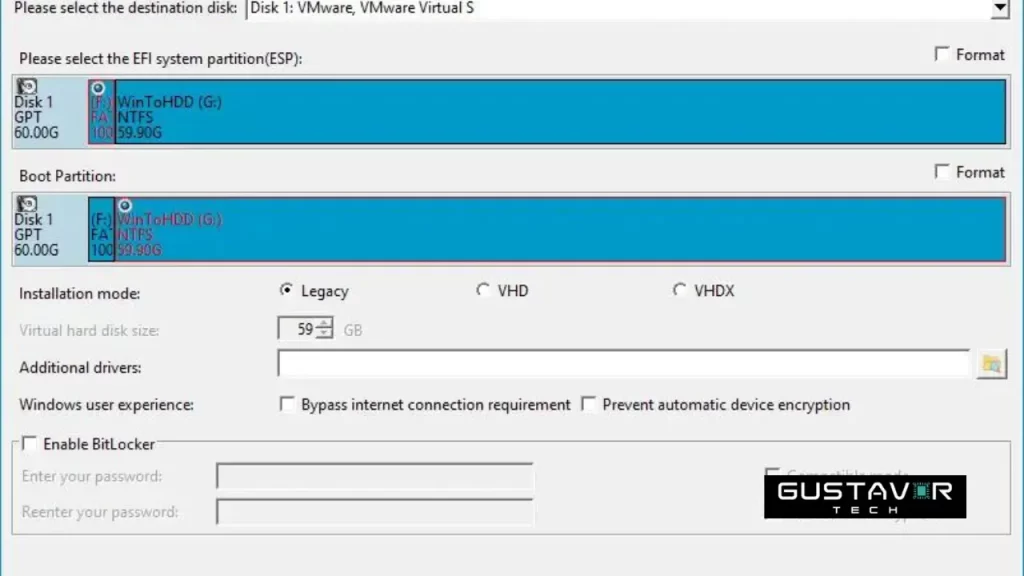The image size is (1024, 576).
Task: Open the destination disk dropdown
Action: [x=1000, y=8]
